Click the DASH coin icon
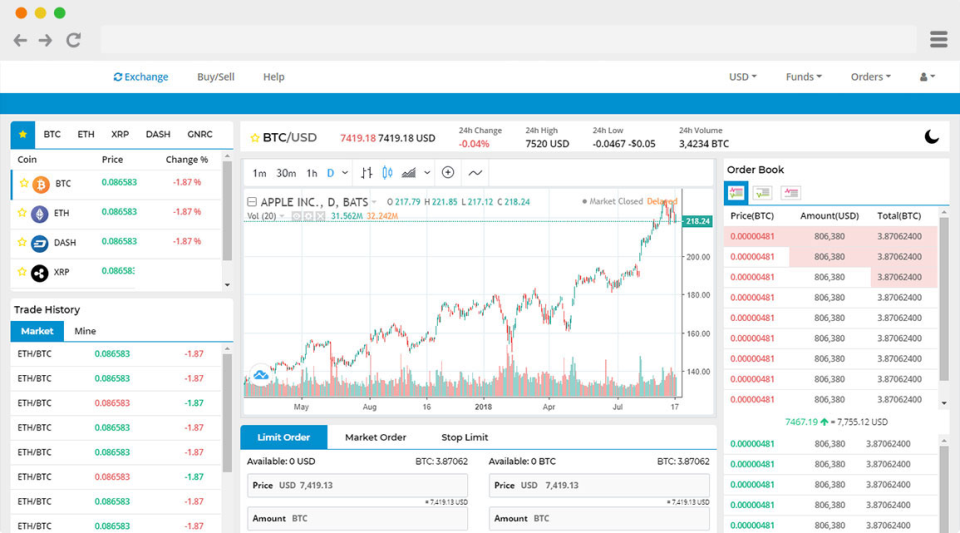Screen dimensions: 960x533 click(40, 243)
